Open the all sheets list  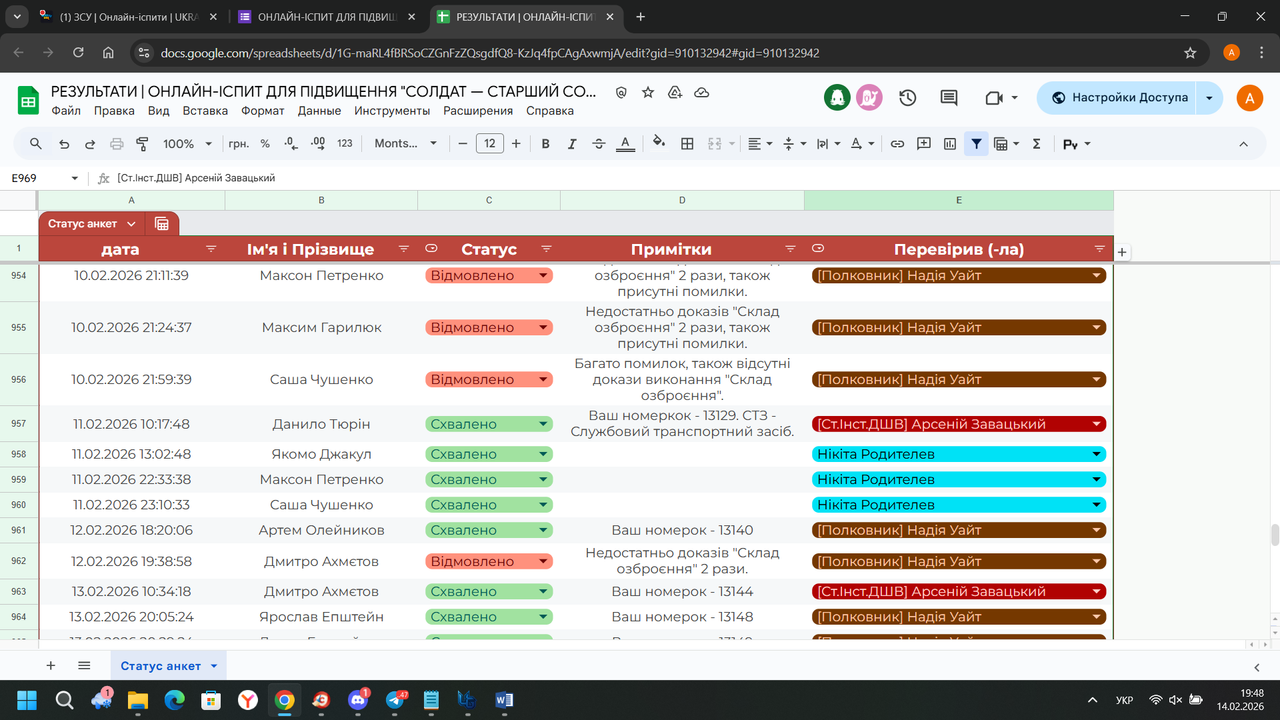[84, 665]
